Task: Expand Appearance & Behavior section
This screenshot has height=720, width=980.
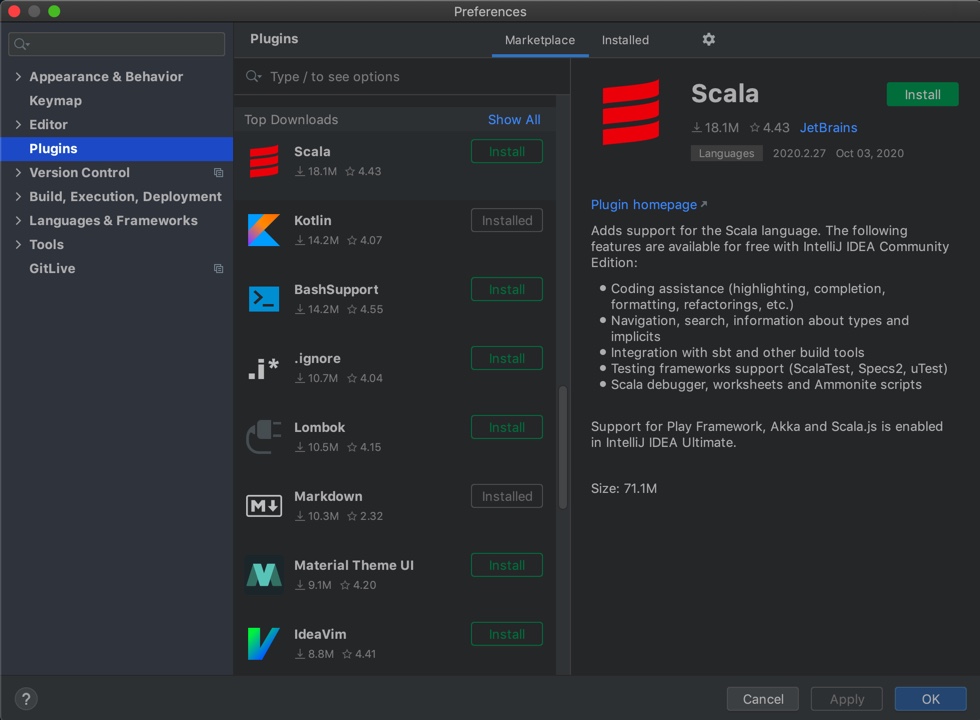Action: 18,76
